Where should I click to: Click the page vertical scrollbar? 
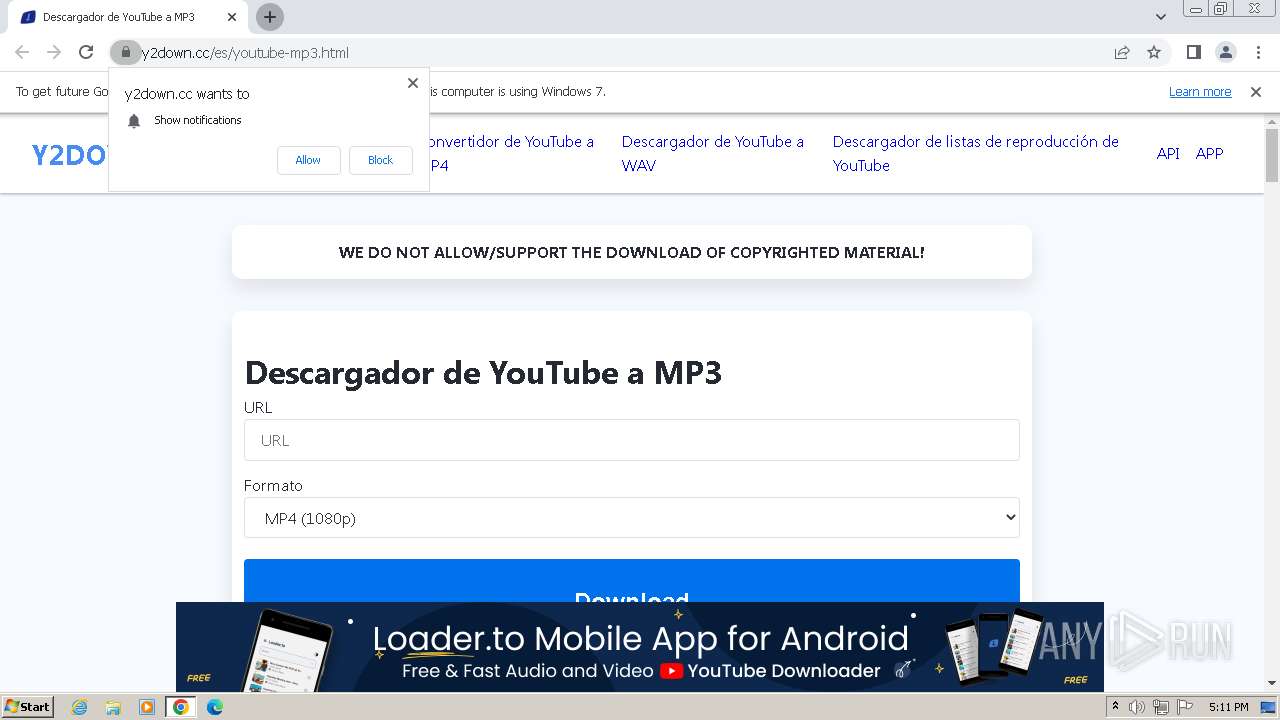click(1272, 156)
